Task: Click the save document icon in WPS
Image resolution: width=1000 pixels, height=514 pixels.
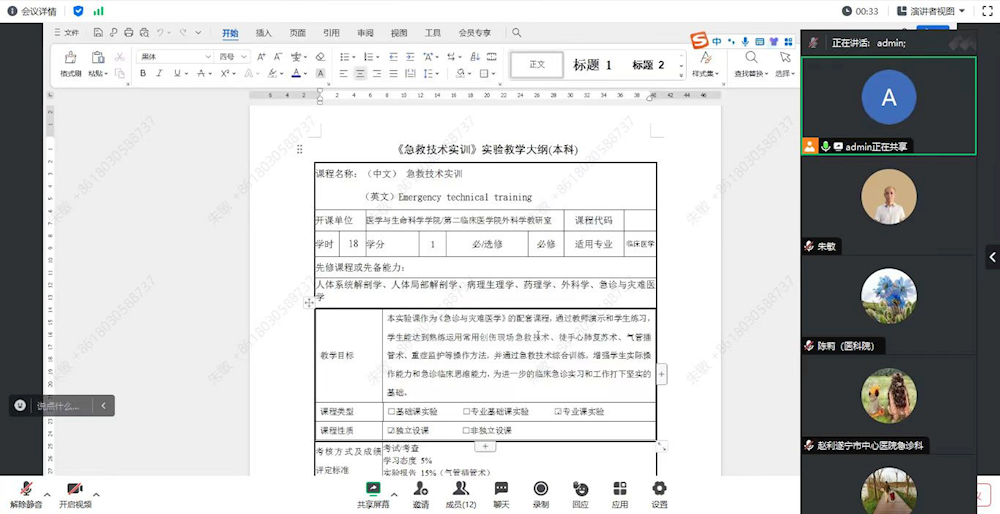Action: point(98,33)
